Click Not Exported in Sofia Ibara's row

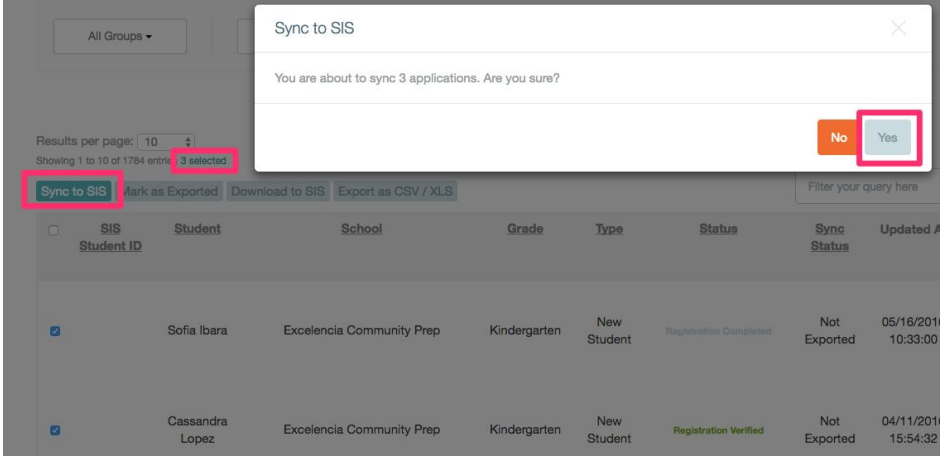tap(830, 331)
